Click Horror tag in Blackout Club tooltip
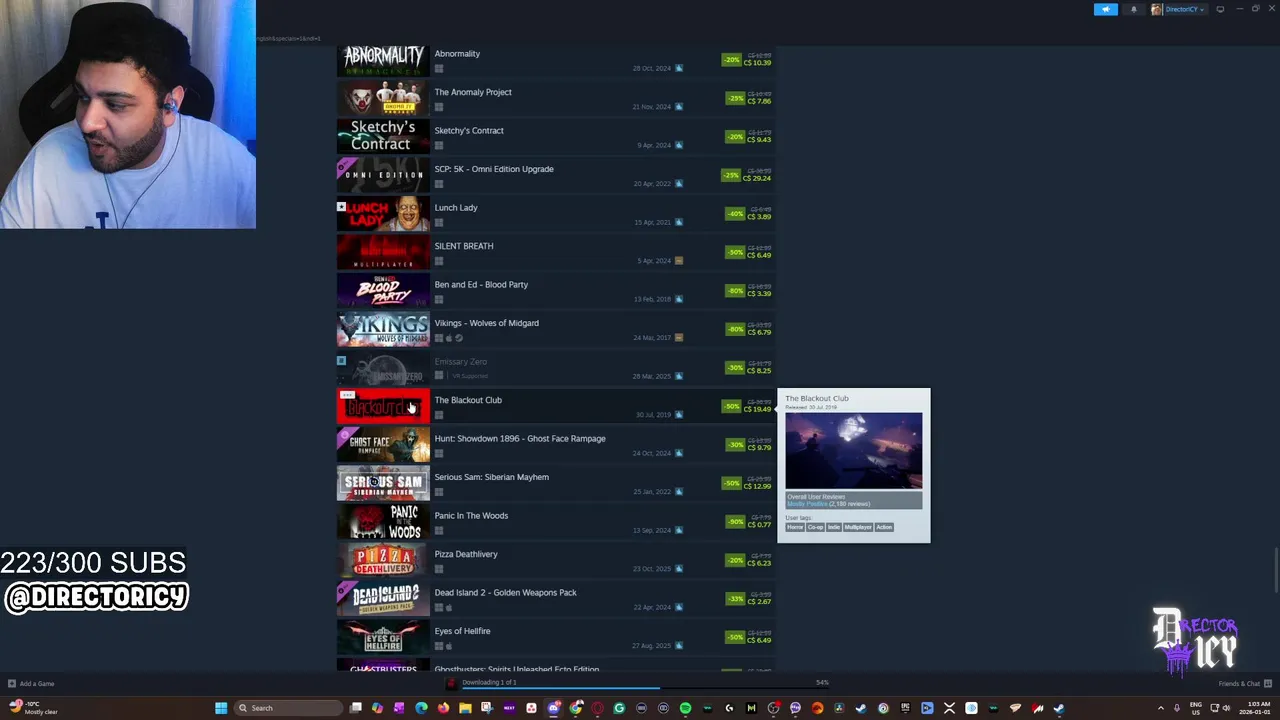Image resolution: width=1280 pixels, height=720 pixels. [x=795, y=527]
